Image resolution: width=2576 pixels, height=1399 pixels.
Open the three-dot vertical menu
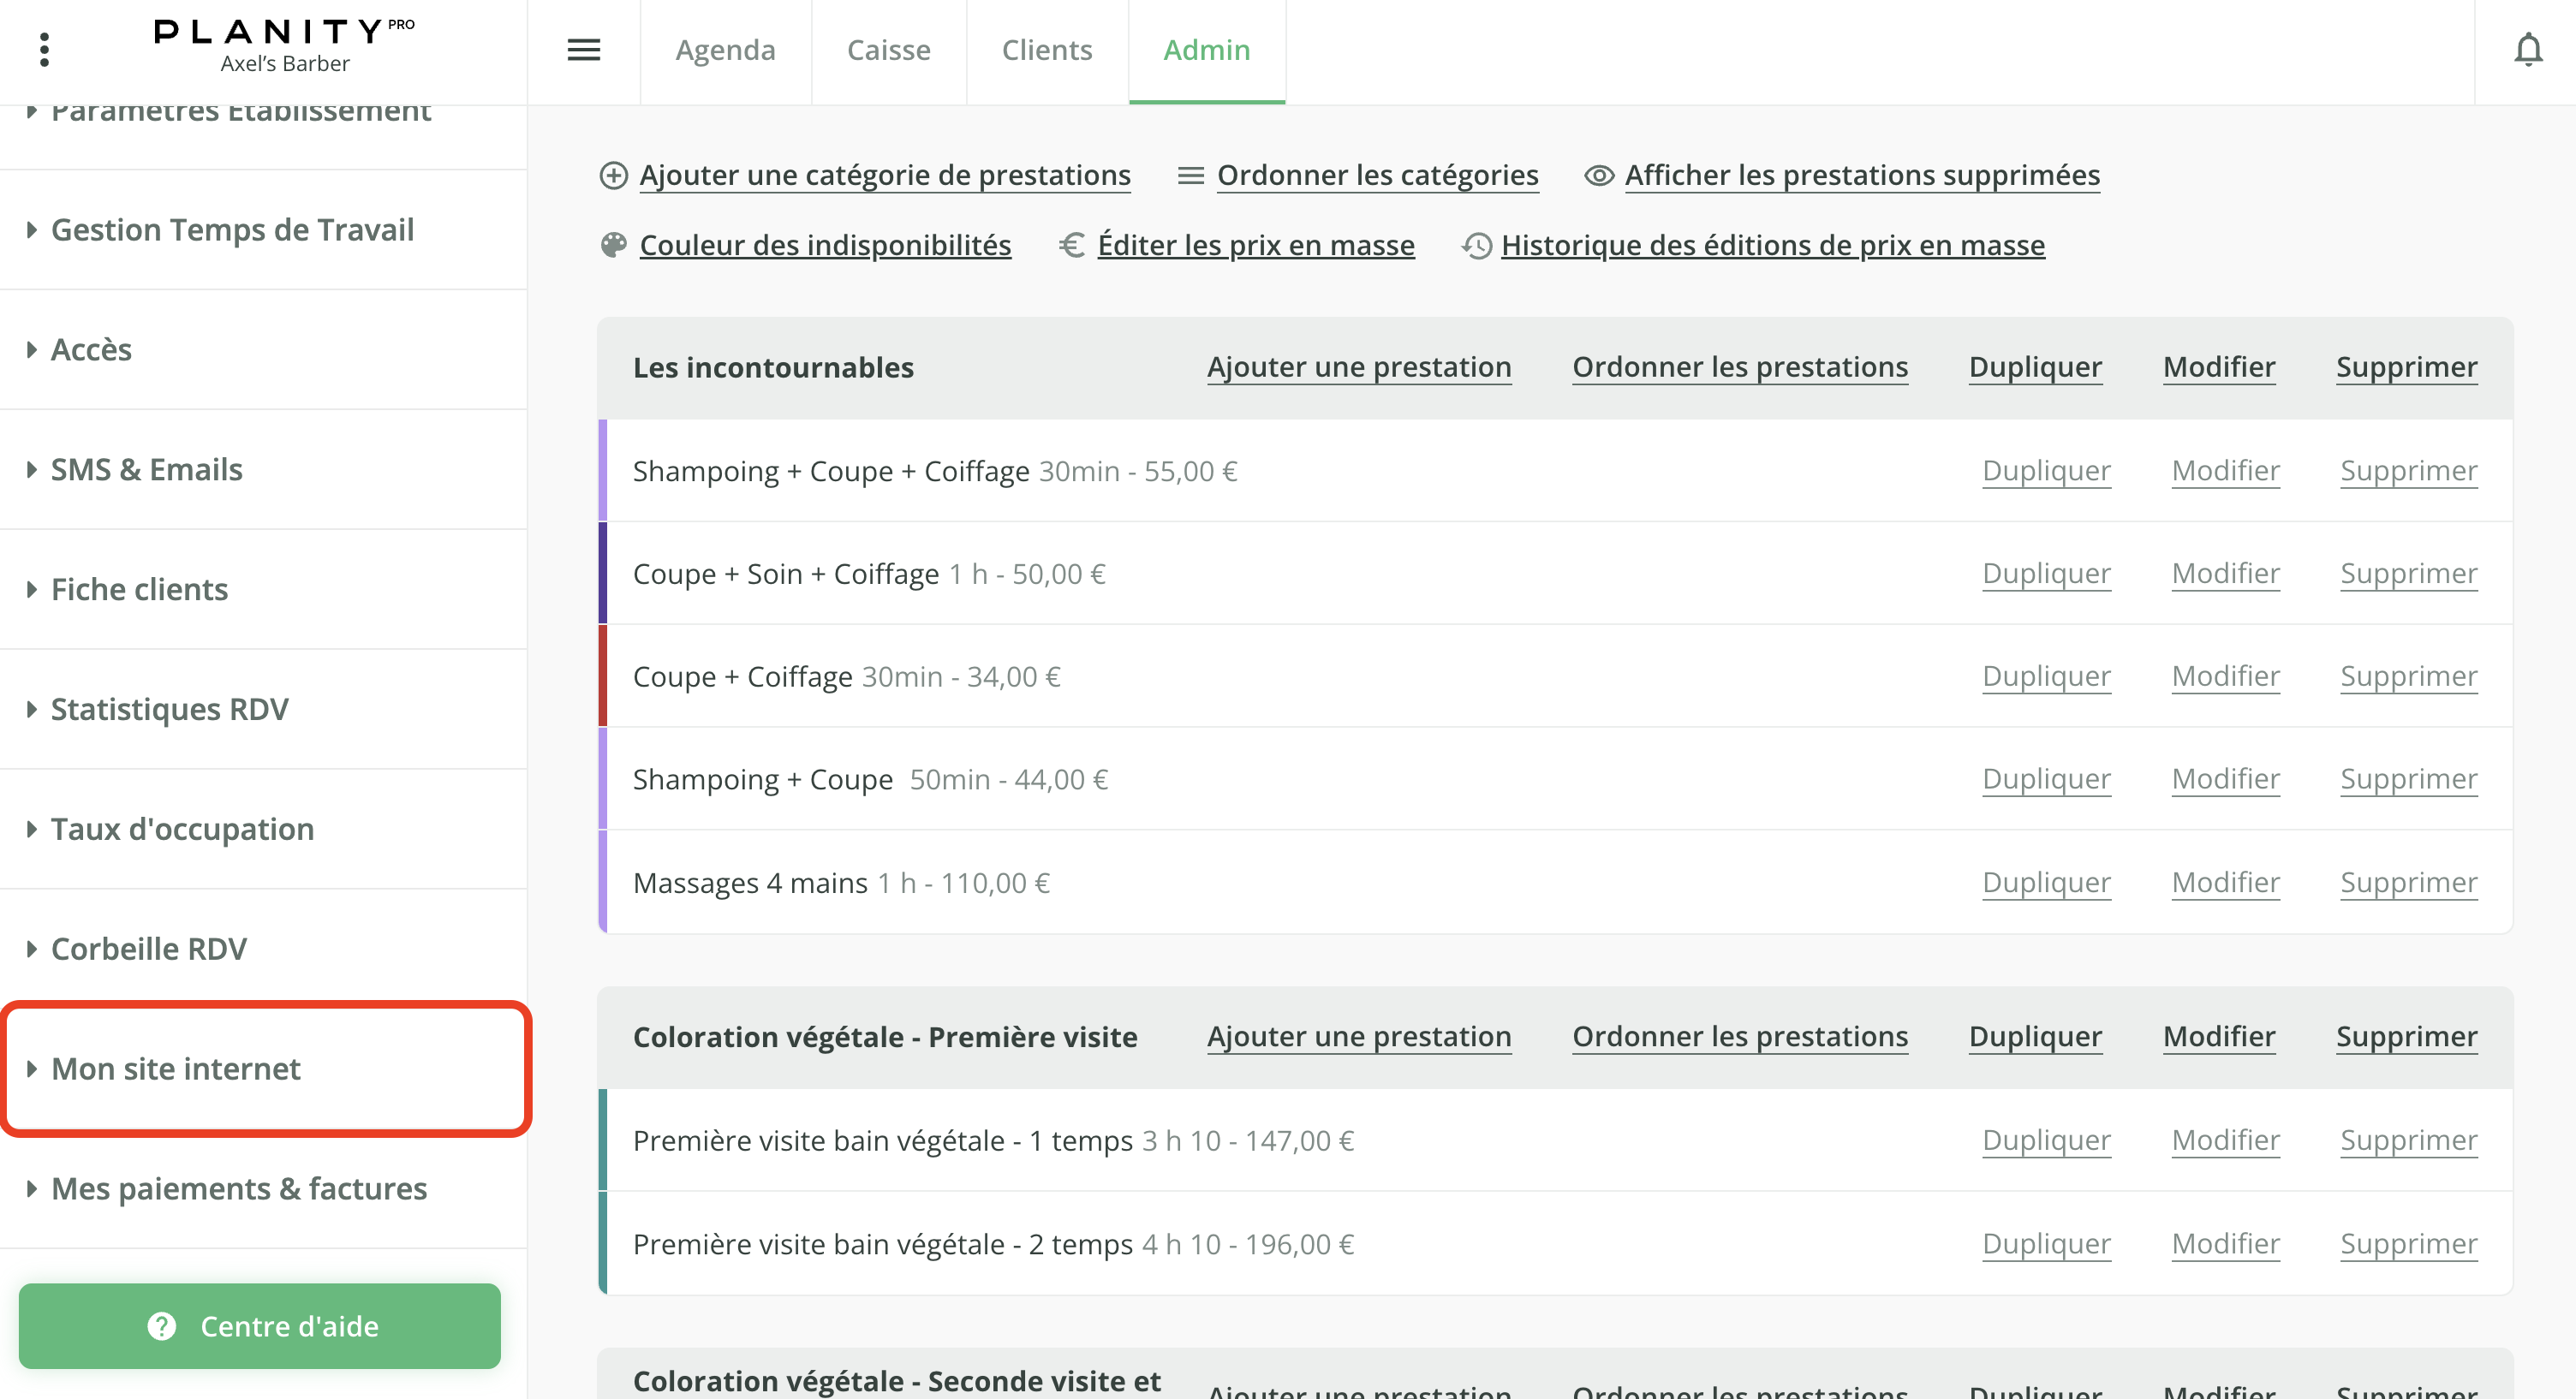44,50
